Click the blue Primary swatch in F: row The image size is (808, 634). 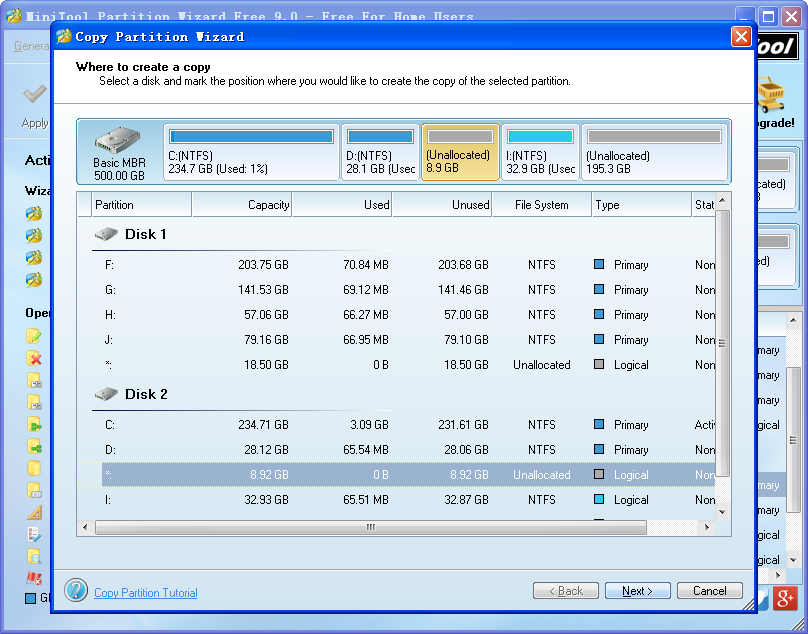599,264
